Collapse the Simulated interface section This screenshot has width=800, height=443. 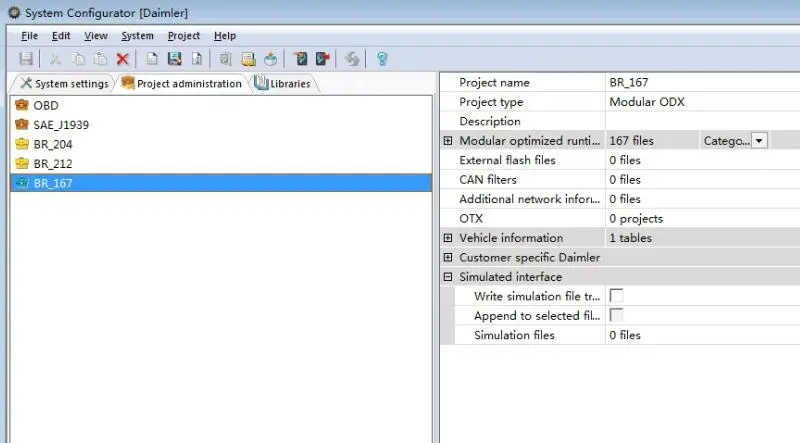click(x=448, y=277)
